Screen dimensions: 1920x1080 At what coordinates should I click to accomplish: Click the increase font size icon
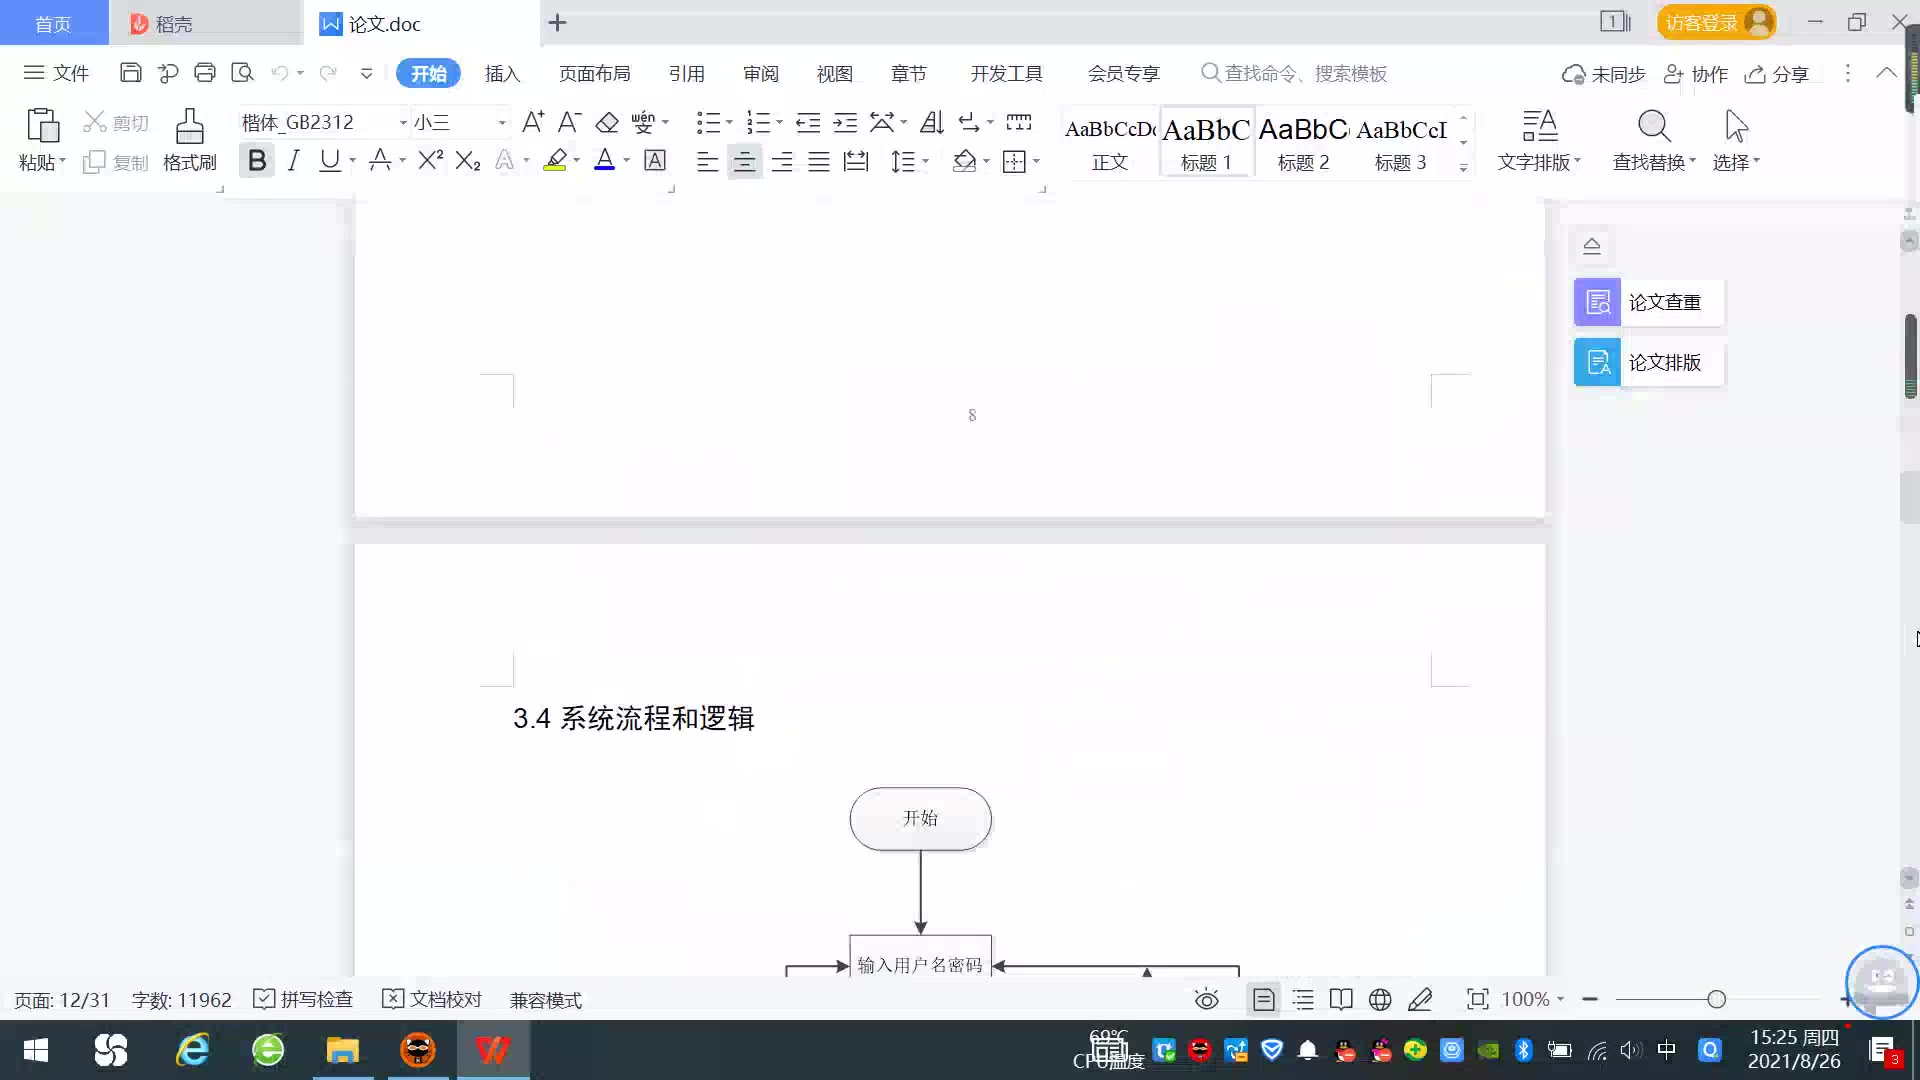coord(533,122)
